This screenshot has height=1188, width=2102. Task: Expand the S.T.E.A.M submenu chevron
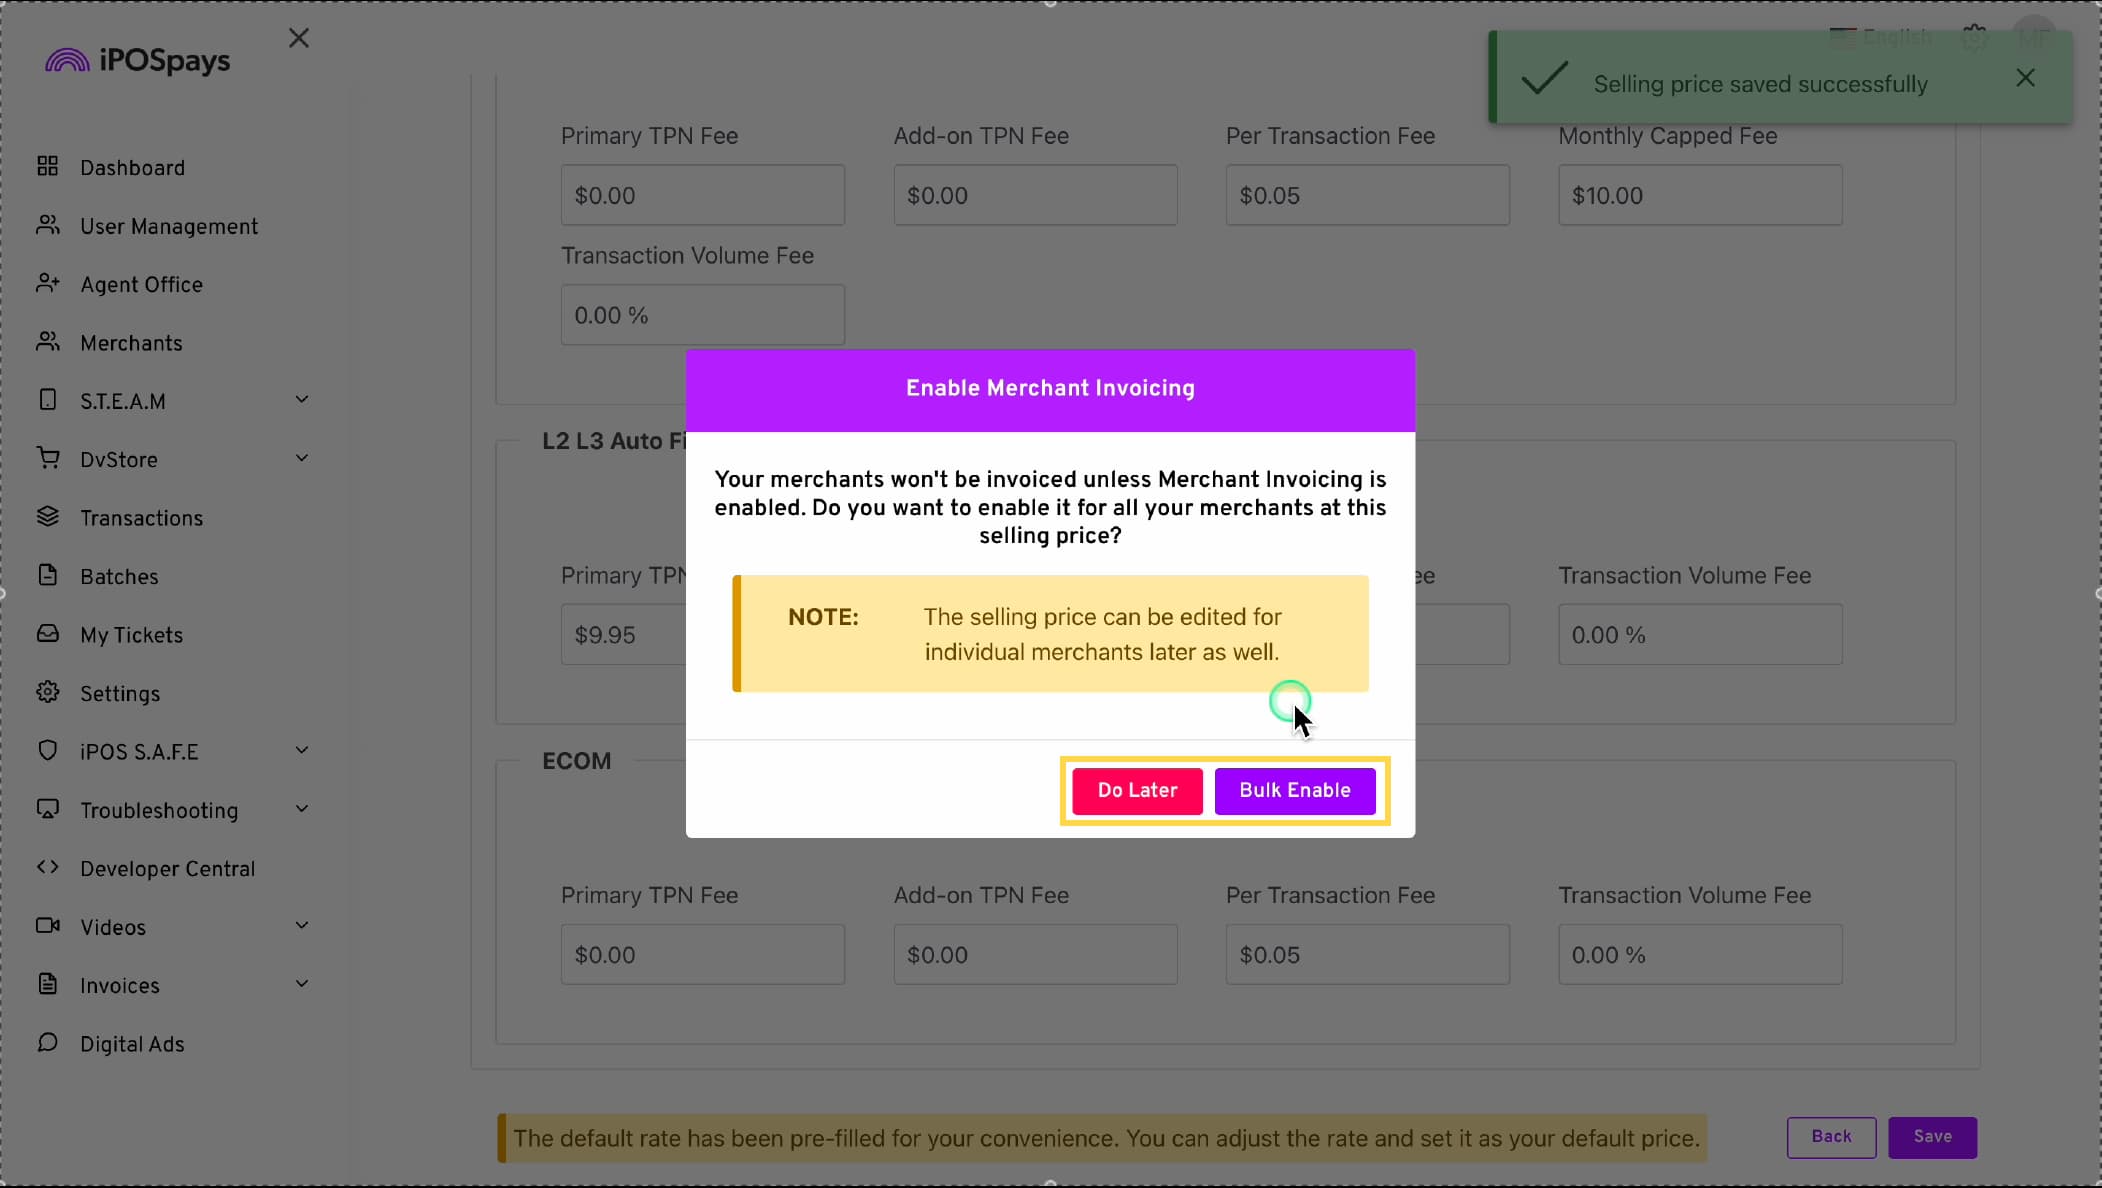(301, 400)
